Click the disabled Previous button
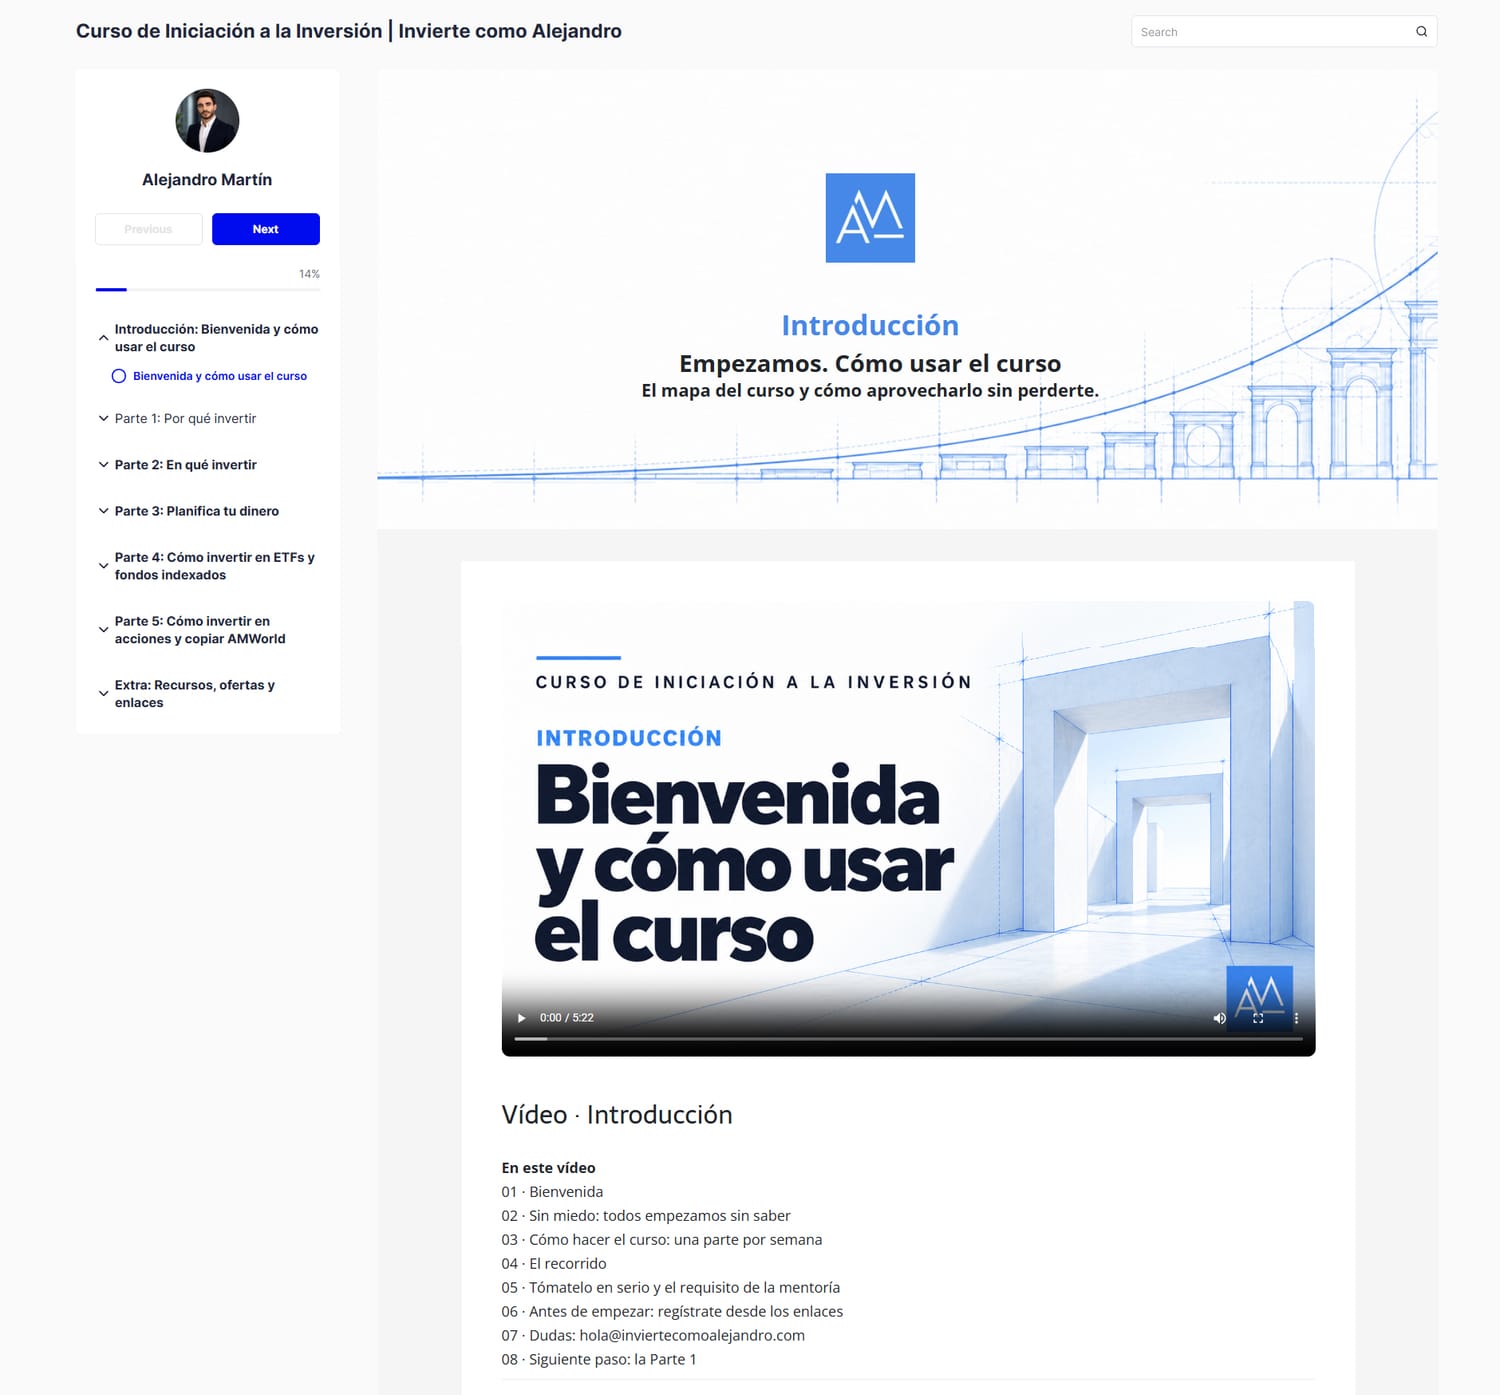 point(149,229)
